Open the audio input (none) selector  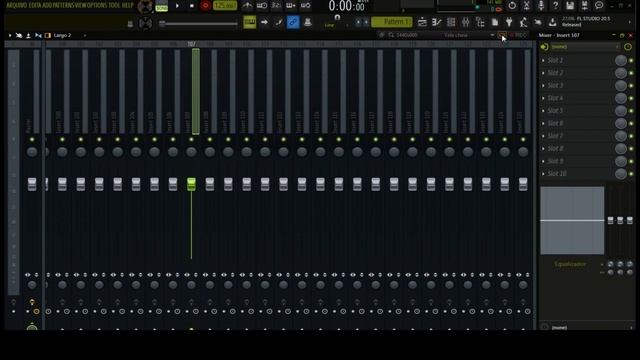[x=584, y=47]
